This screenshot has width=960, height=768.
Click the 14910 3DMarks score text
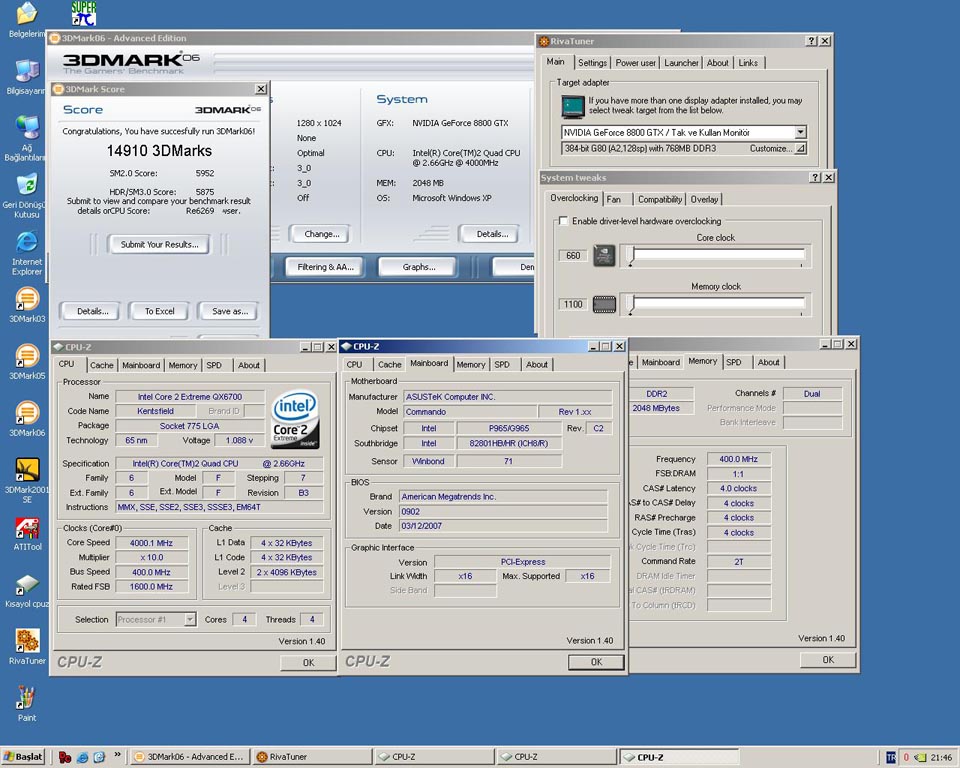tap(159, 151)
